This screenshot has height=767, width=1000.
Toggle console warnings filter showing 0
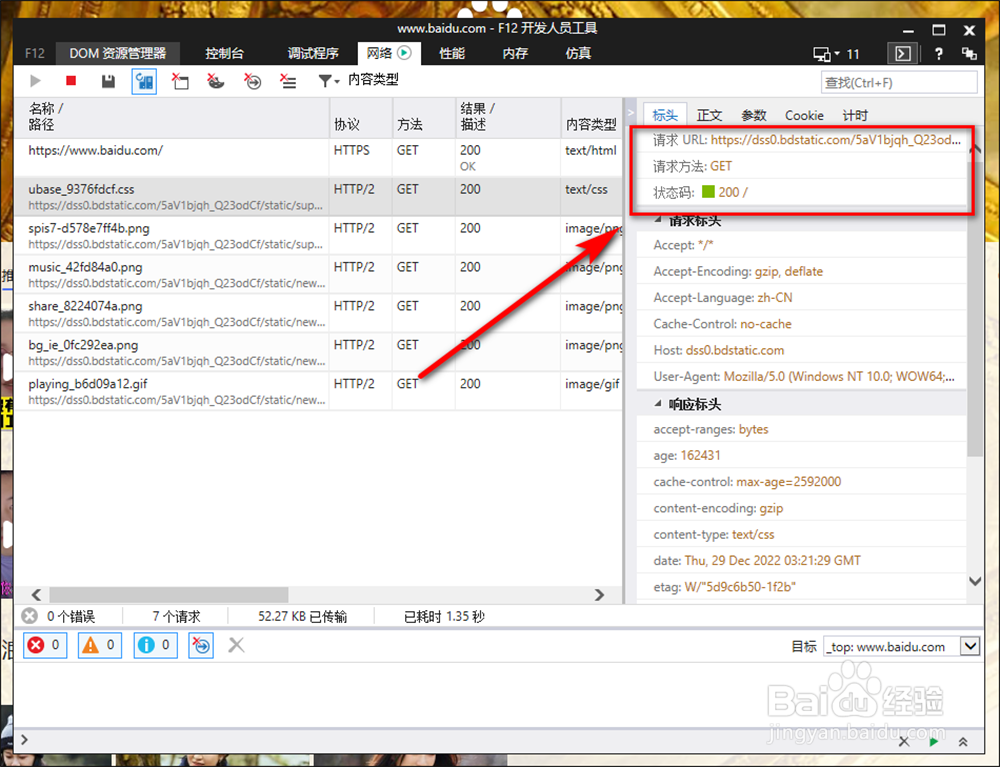pos(100,645)
